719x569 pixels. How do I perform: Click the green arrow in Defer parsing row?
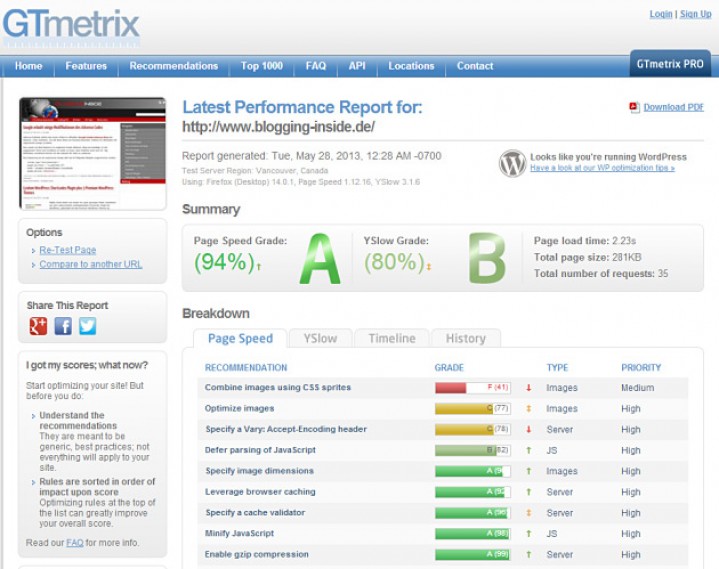tap(529, 450)
